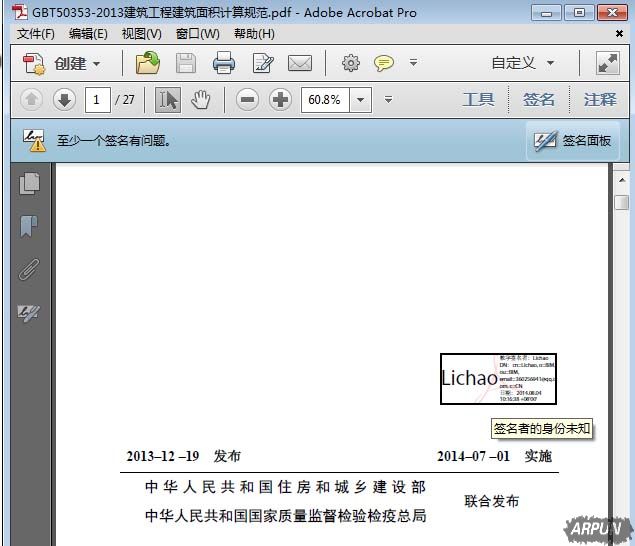Open the Page Thumbnails side panel
635x546 pixels.
click(30, 183)
